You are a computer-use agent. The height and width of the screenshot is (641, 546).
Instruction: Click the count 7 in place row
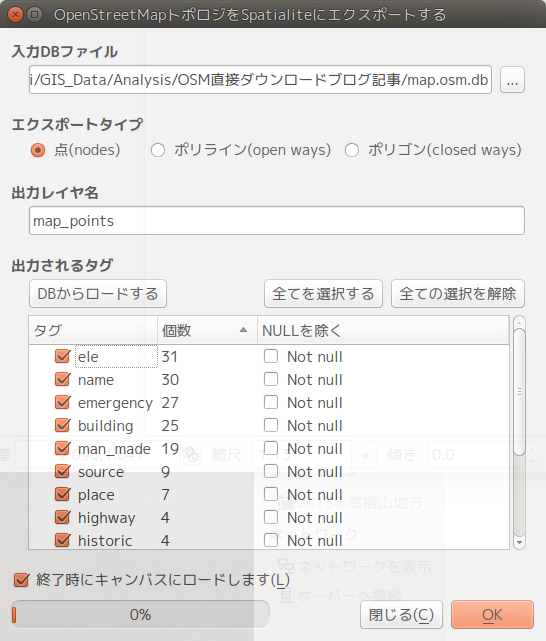[166, 495]
